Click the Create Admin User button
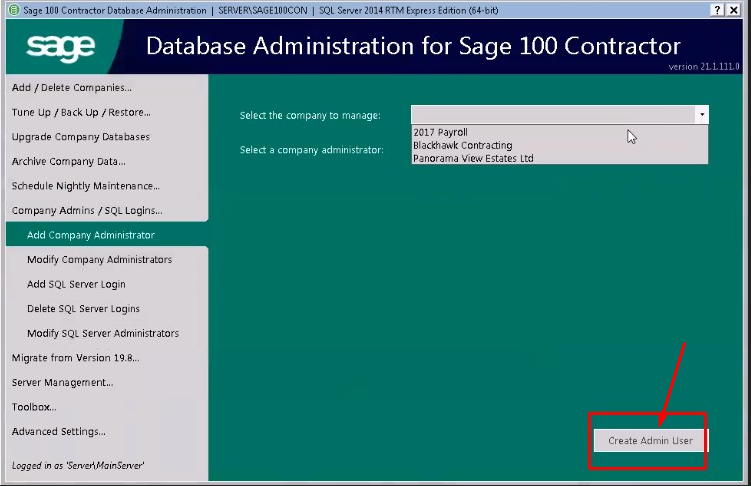Screen dimensions: 751x486 pos(650,441)
